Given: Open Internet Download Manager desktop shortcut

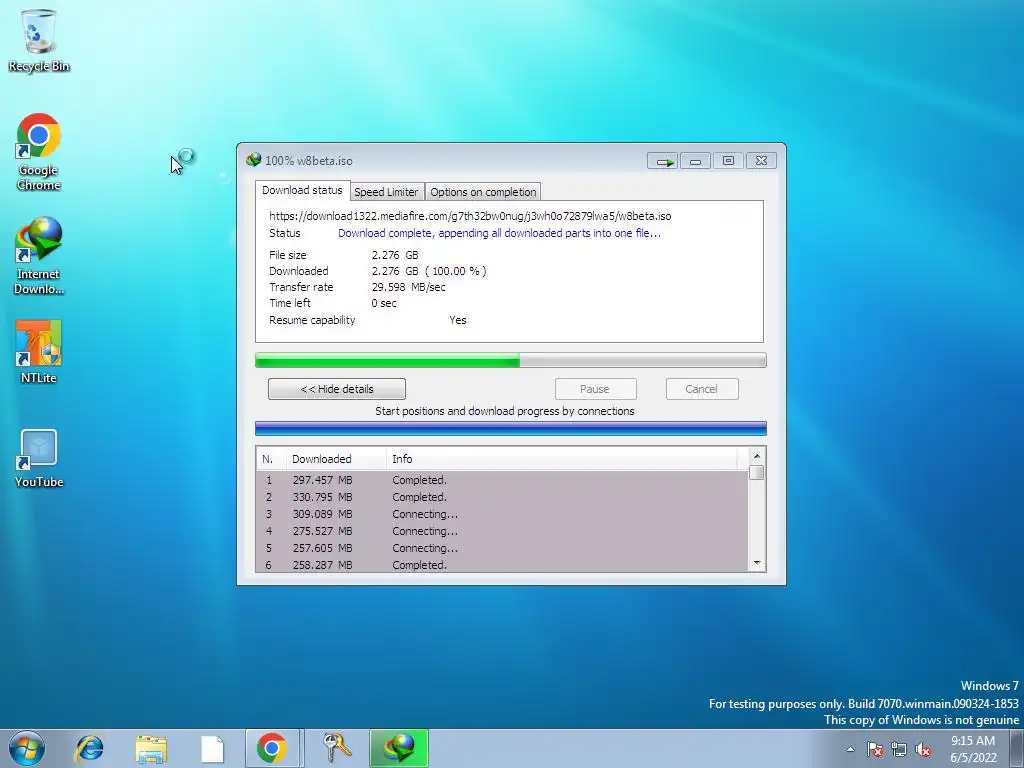Looking at the screenshot, I should [39, 256].
